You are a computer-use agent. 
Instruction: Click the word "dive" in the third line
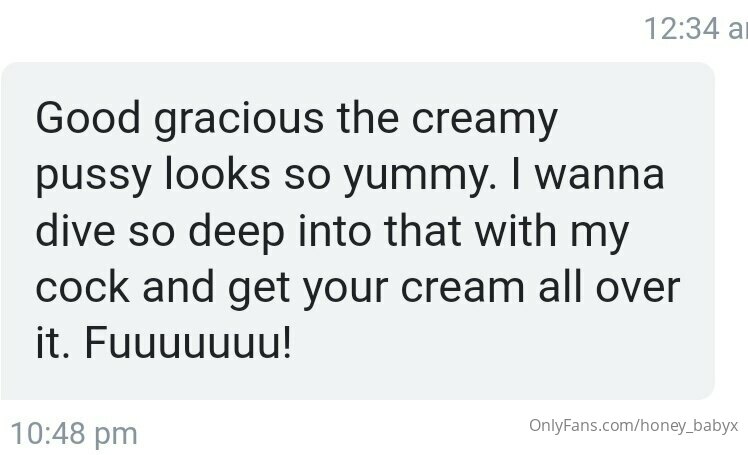(x=75, y=230)
